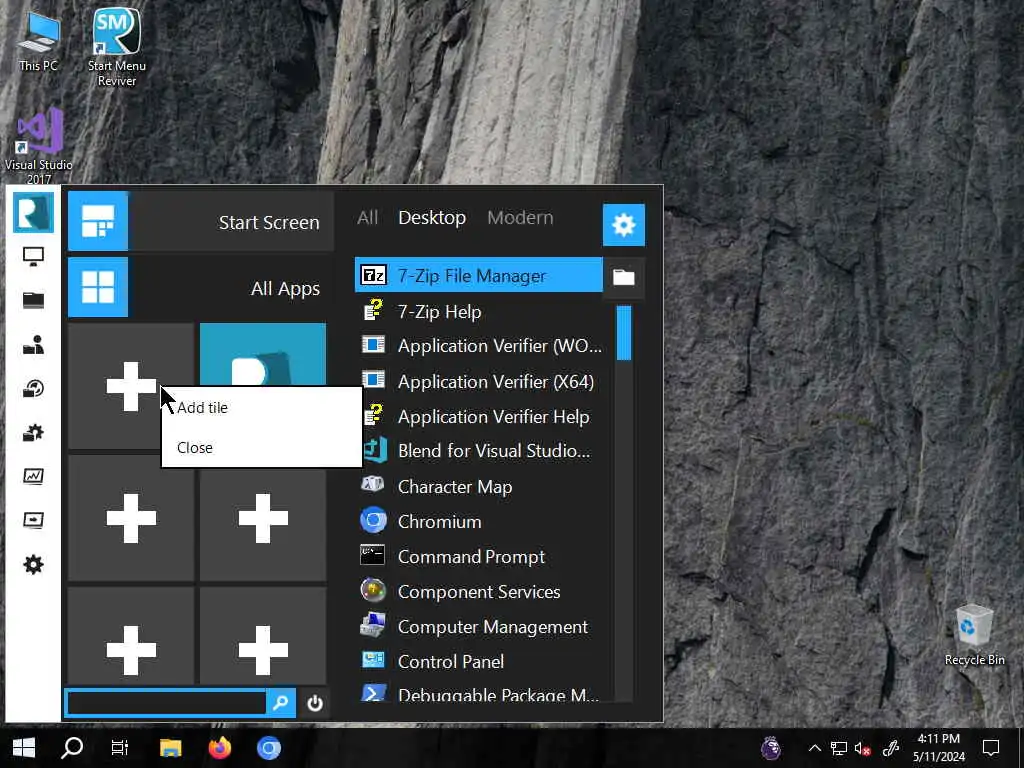This screenshot has height=768, width=1024.
Task: Open the All Apps tile
Action: click(200, 287)
